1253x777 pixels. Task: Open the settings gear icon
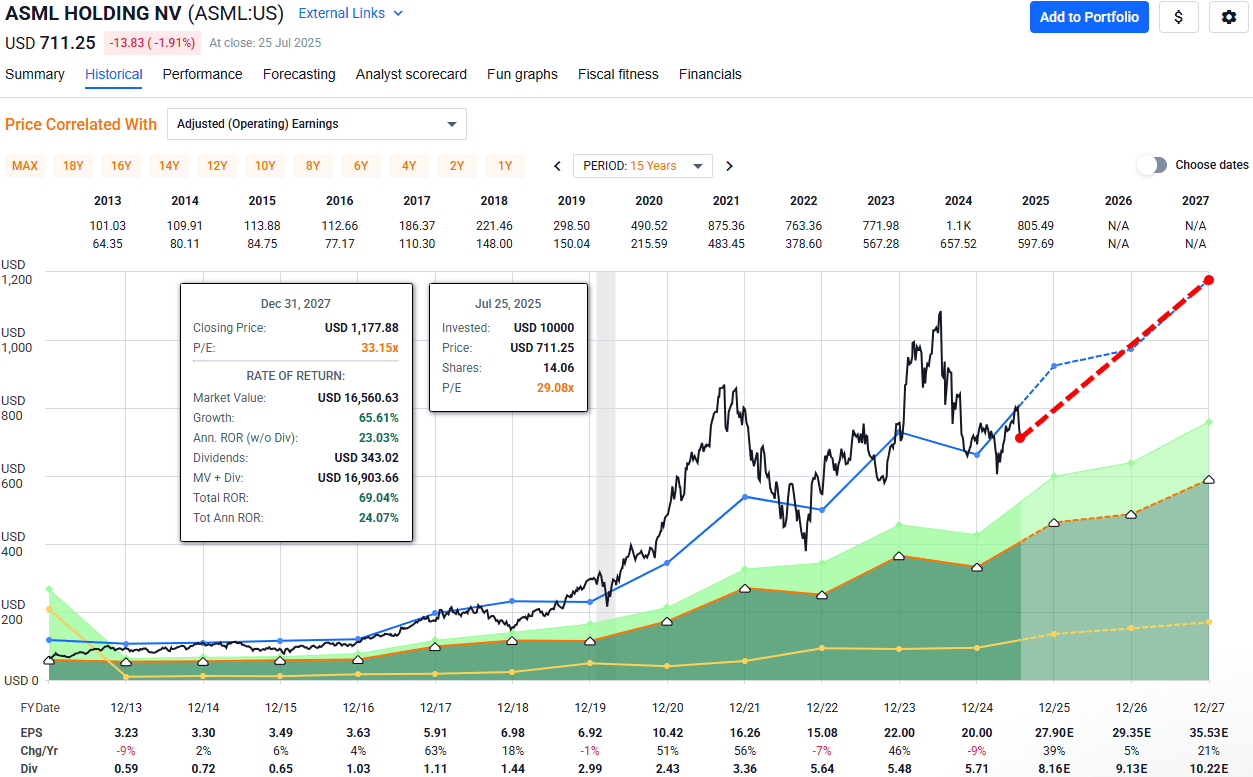pos(1228,17)
